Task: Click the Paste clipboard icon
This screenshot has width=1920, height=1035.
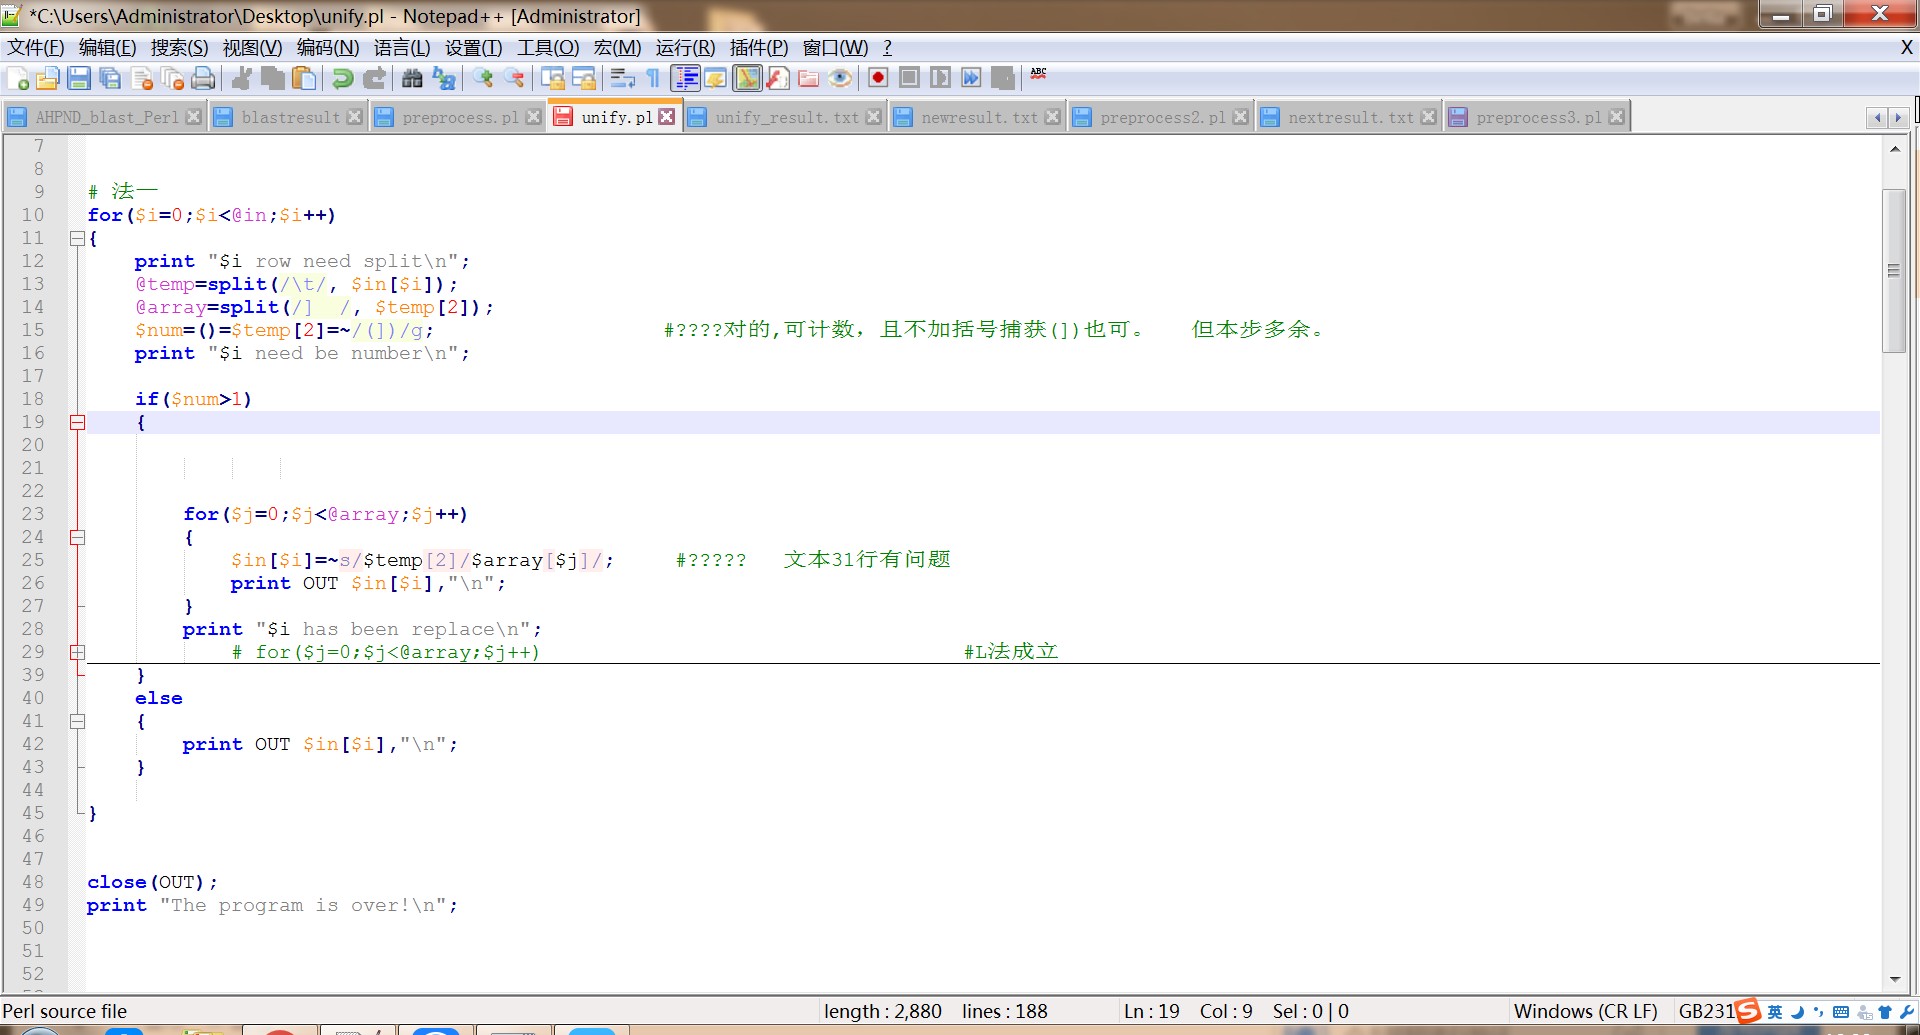Action: (x=304, y=78)
